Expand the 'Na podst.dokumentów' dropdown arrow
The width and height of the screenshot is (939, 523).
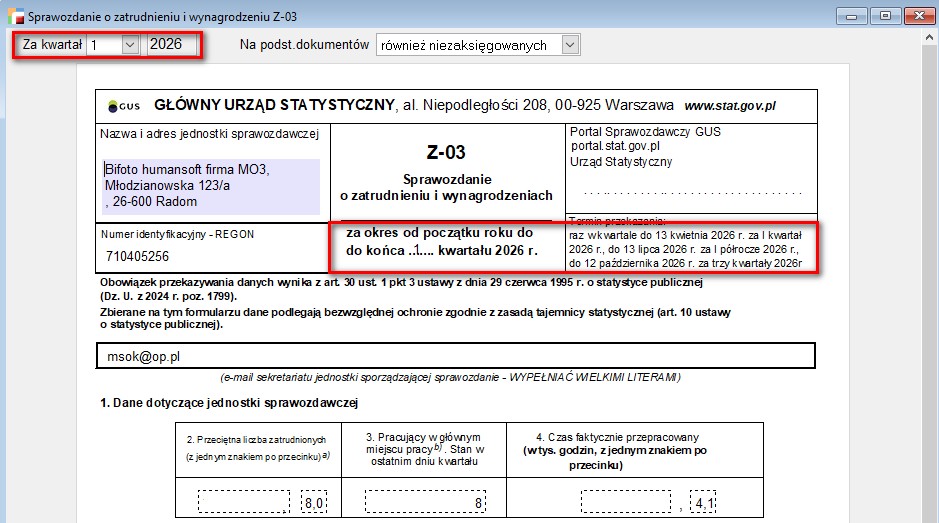pos(569,45)
